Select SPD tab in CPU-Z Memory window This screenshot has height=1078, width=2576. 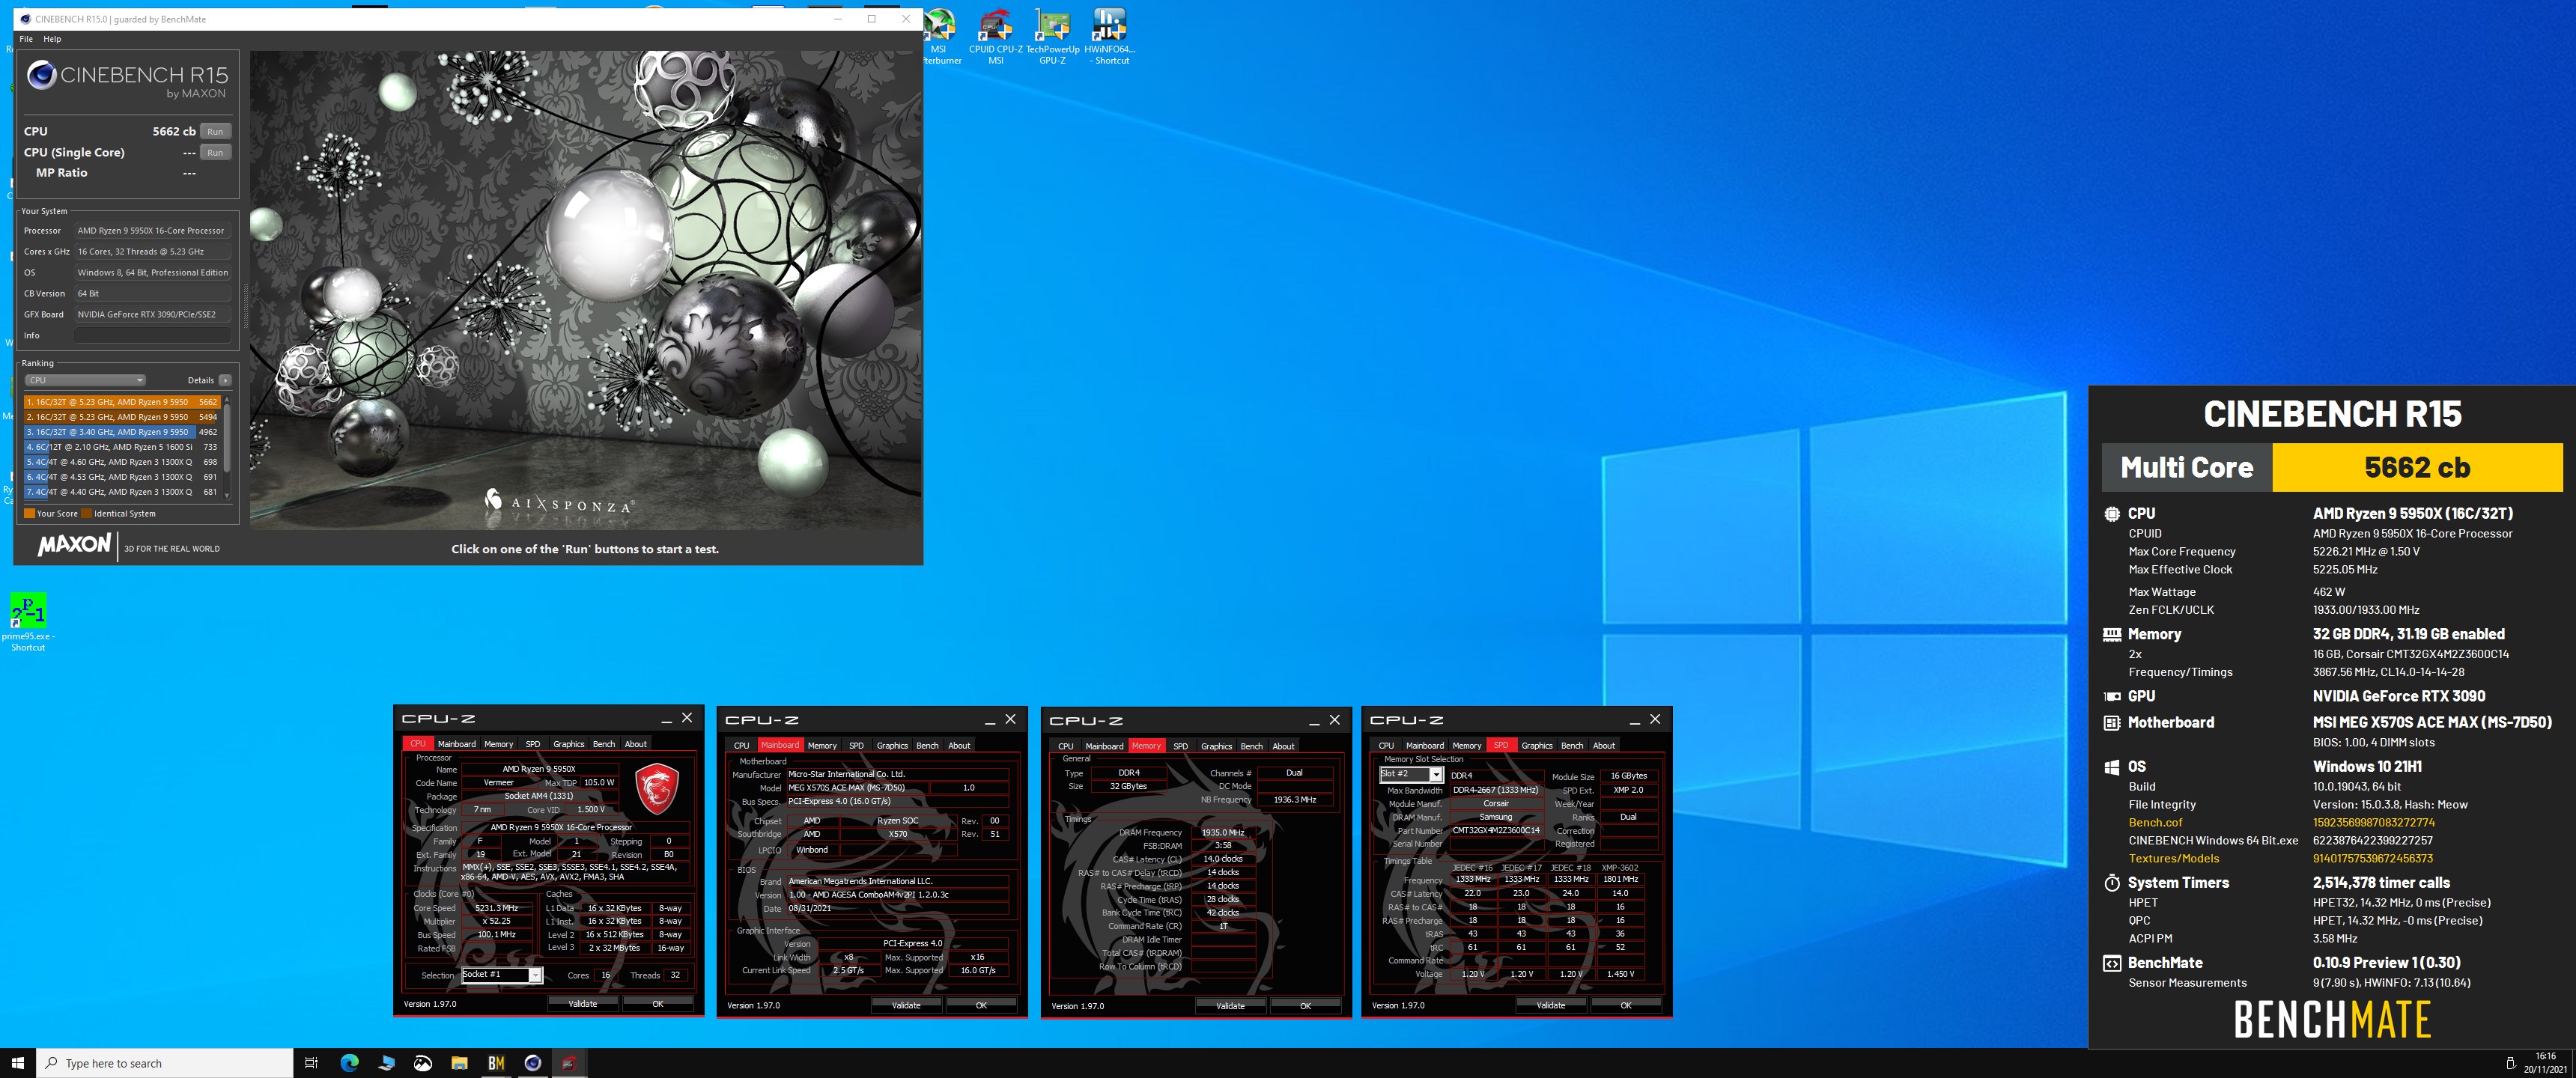pos(1181,746)
